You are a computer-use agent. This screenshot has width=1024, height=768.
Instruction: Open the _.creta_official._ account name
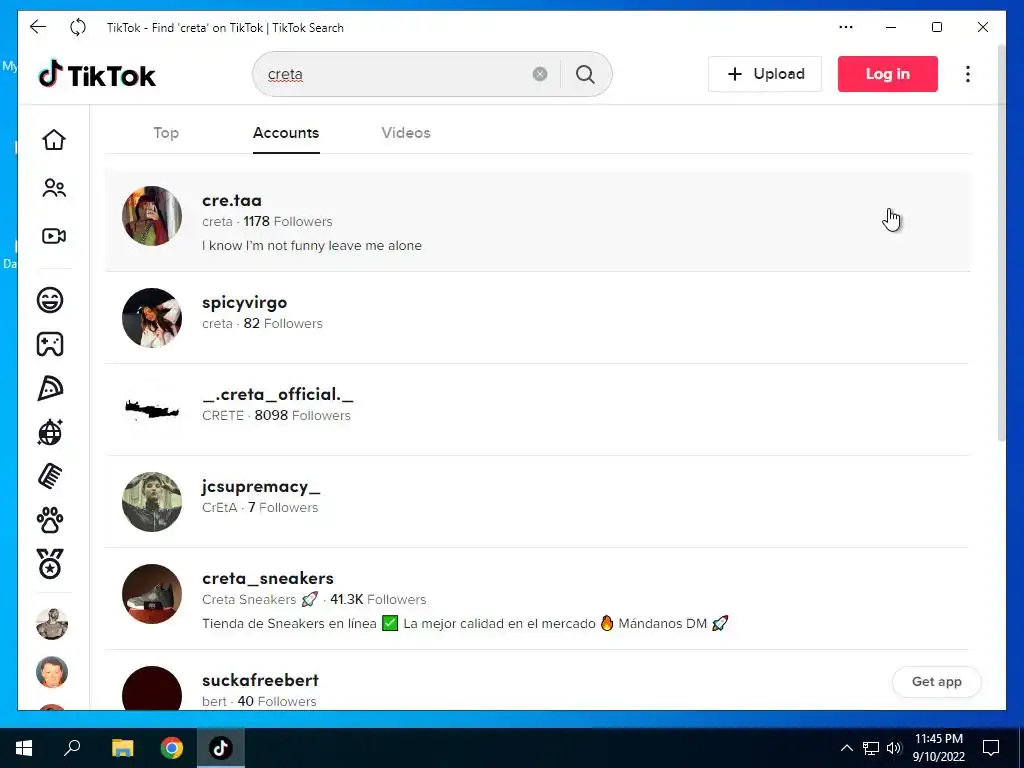pos(278,394)
